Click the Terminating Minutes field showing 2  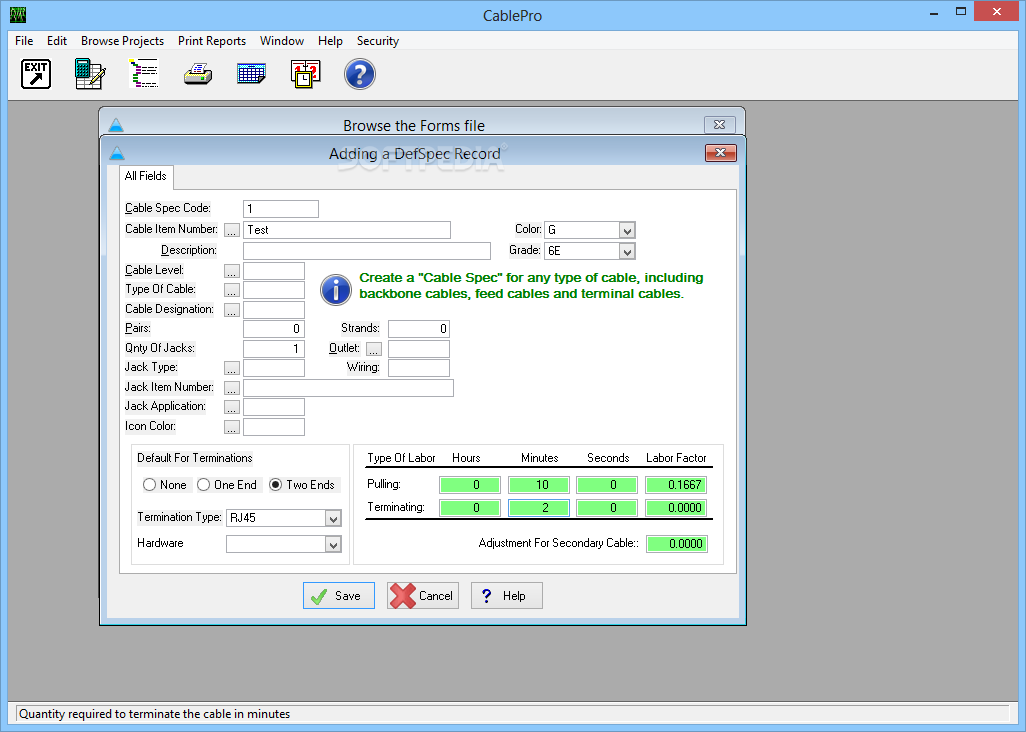(x=539, y=508)
